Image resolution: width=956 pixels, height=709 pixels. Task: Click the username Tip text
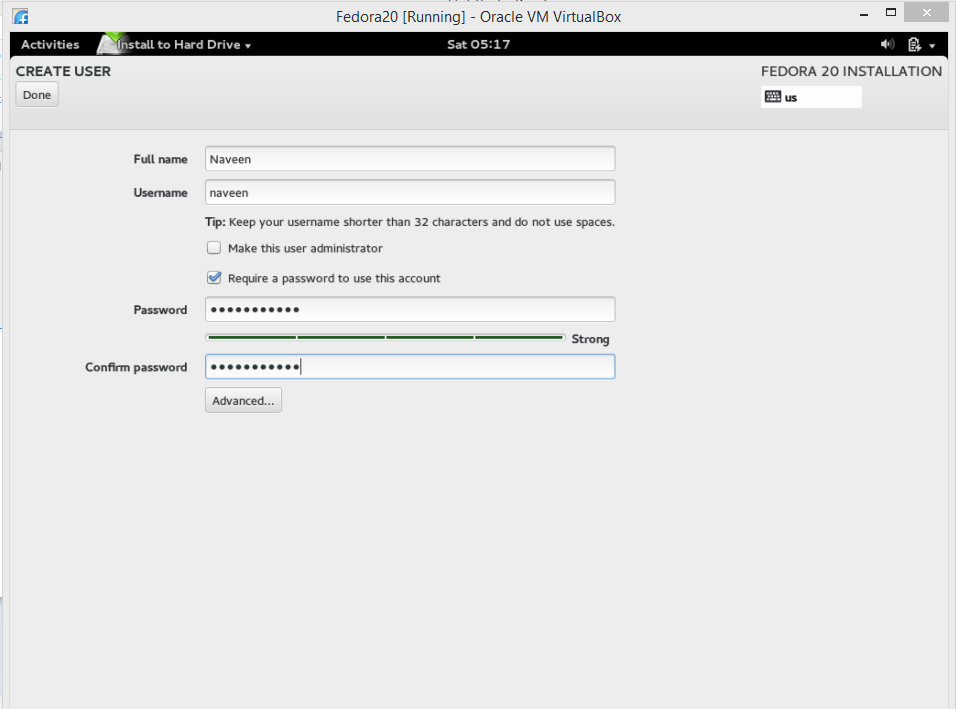(x=410, y=222)
